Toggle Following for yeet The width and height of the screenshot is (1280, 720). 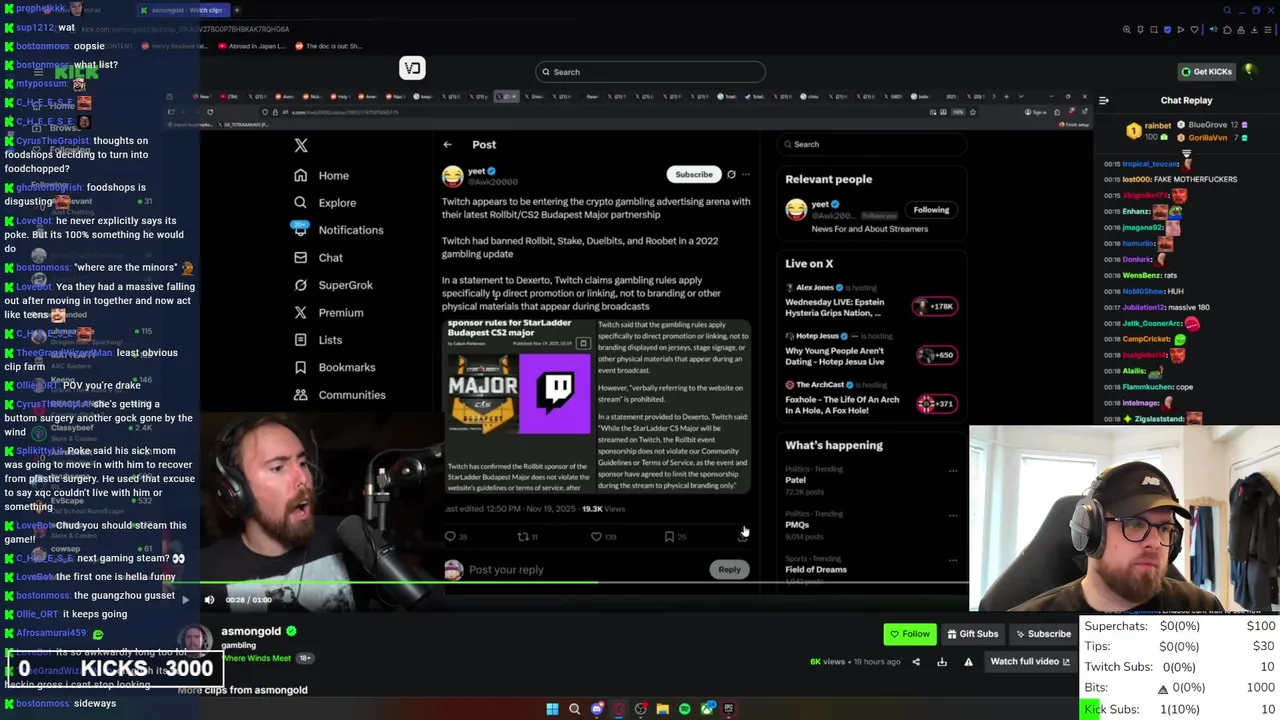point(931,210)
